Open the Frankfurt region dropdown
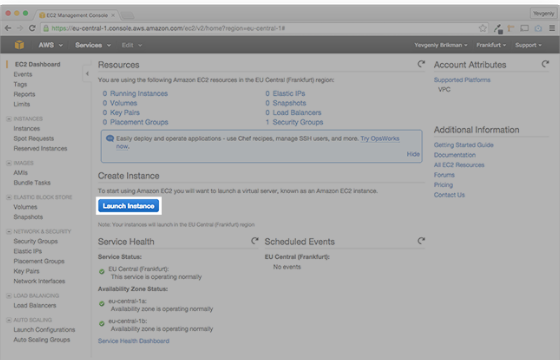This screenshot has width=560, height=360. pos(491,45)
